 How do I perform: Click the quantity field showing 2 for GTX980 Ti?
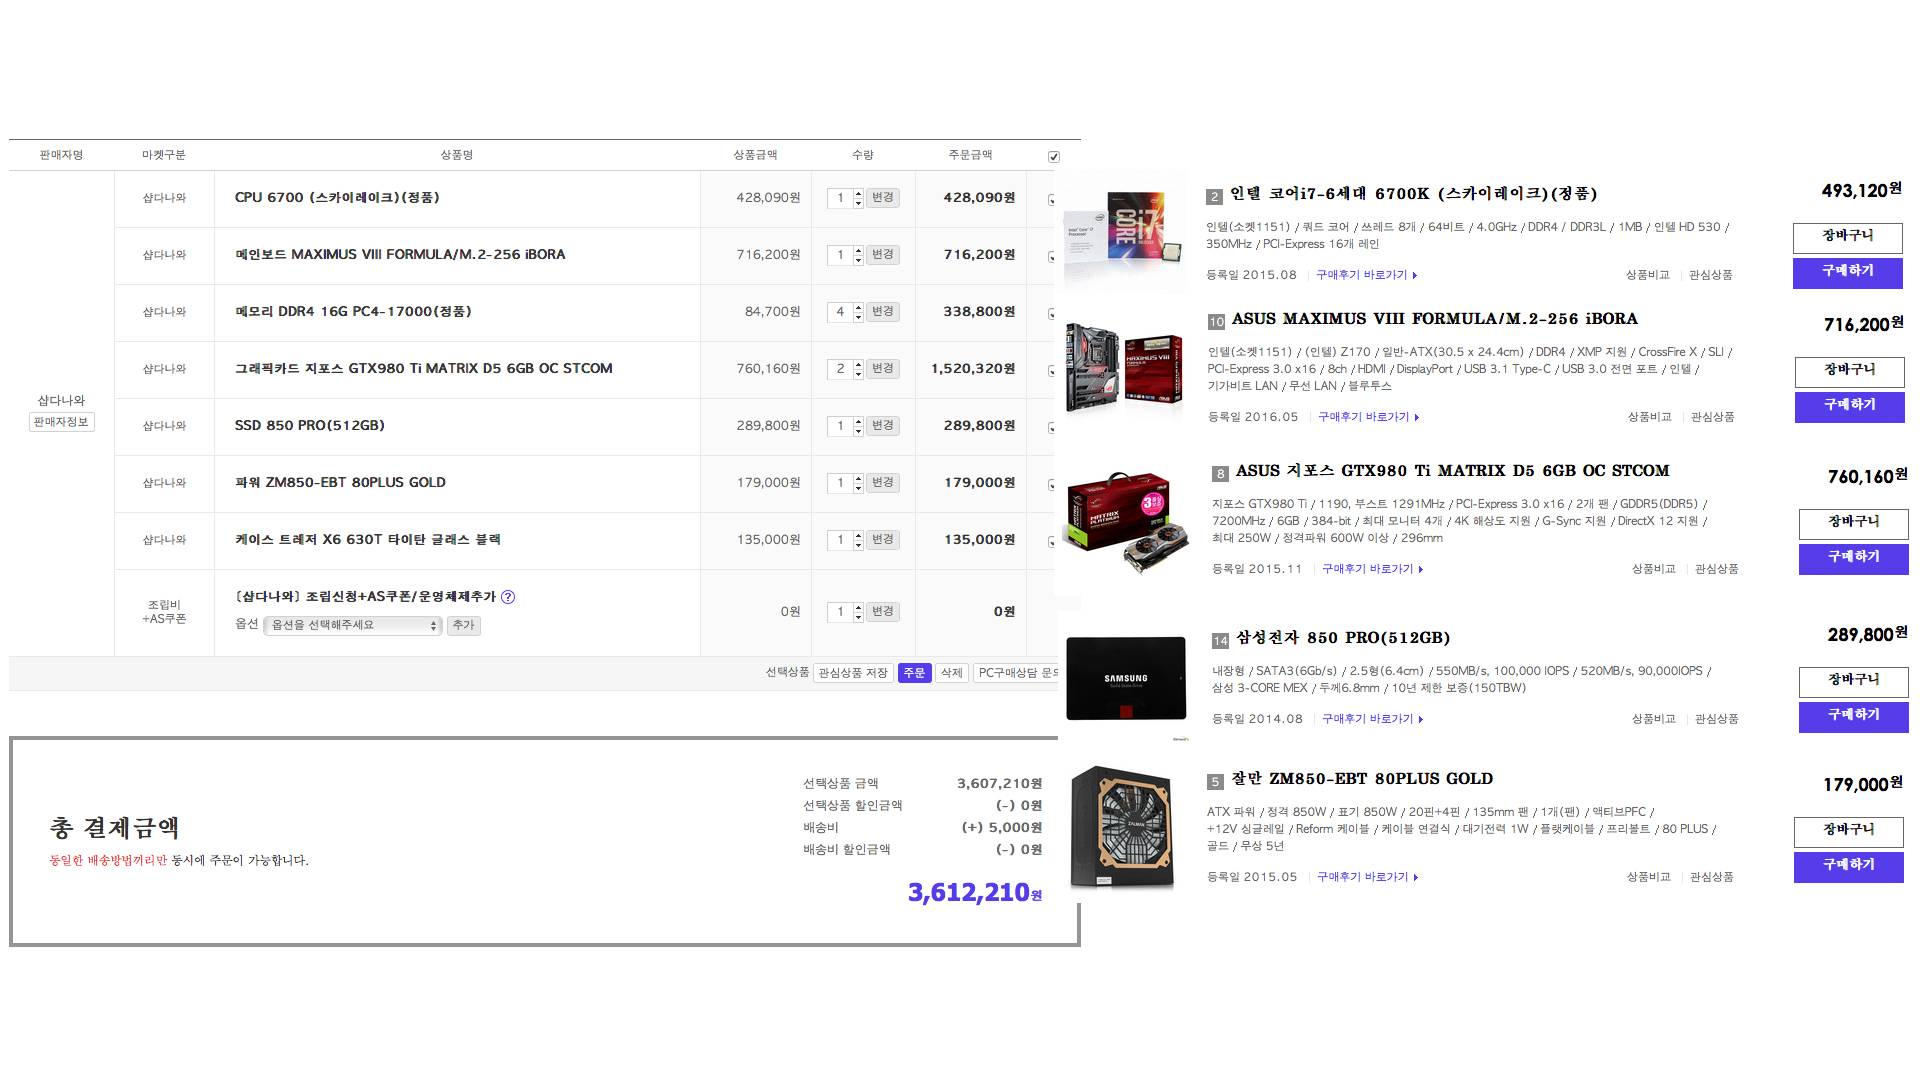point(840,369)
